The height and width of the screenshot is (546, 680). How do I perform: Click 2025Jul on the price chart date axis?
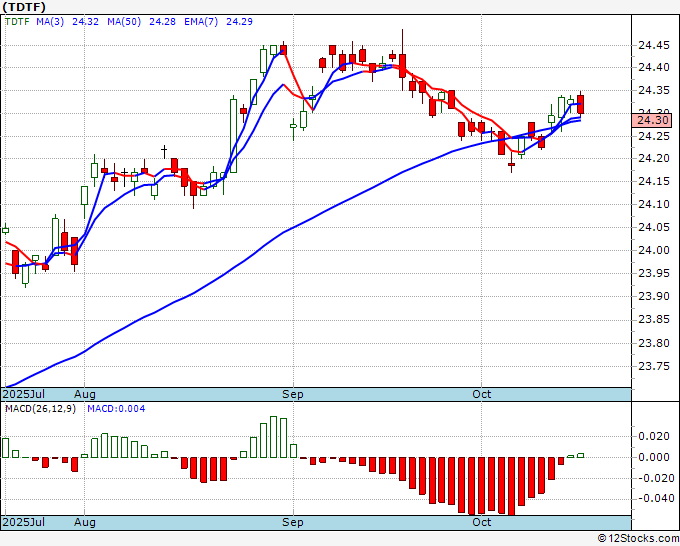click(23, 394)
